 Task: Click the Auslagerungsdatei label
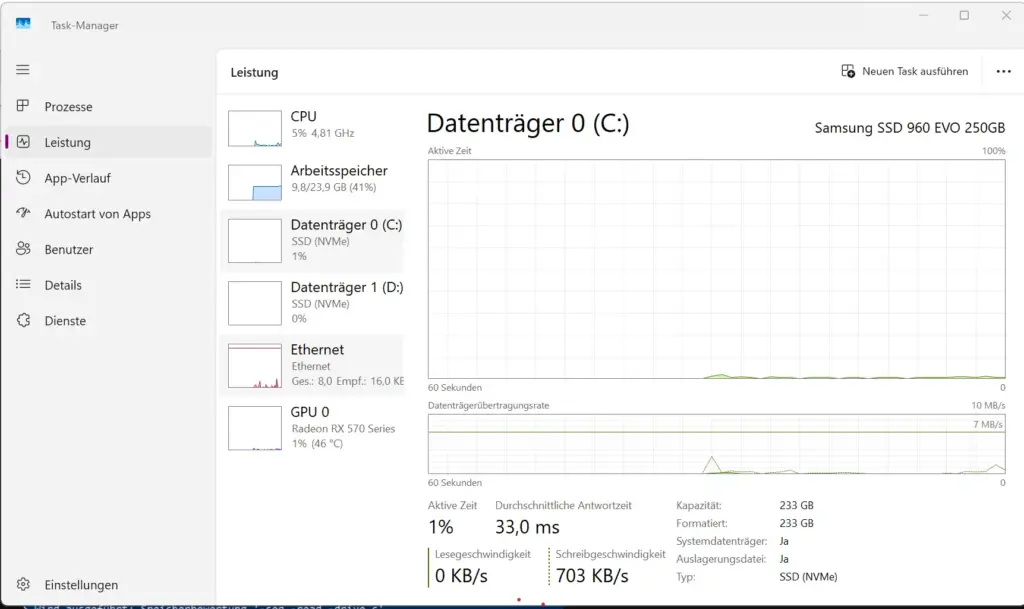click(x=720, y=559)
